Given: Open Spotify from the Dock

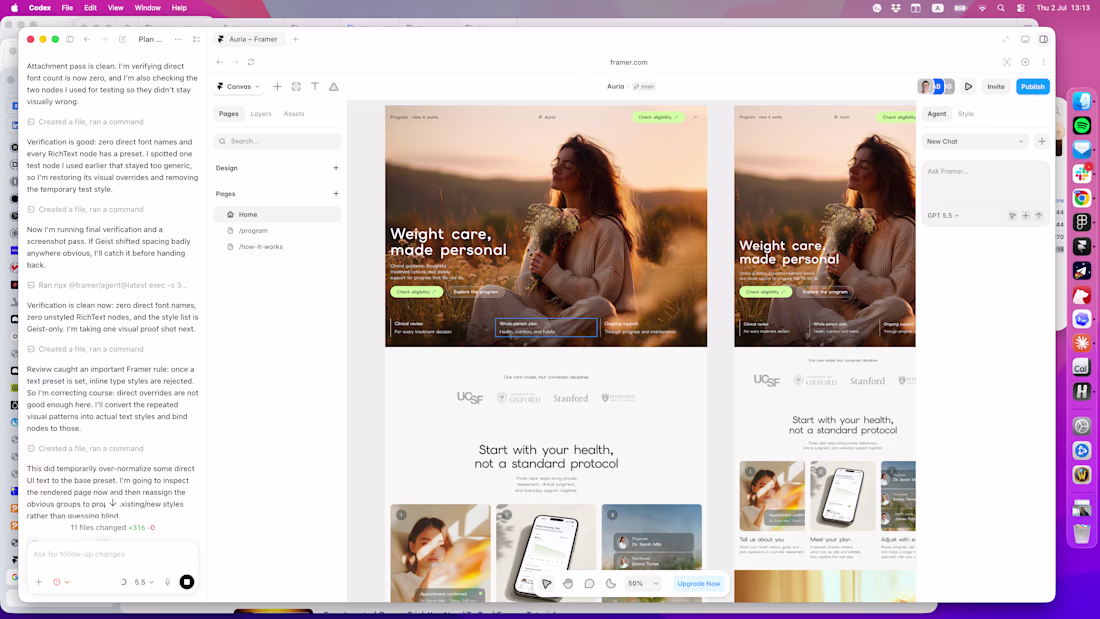Looking at the screenshot, I should click(1082, 126).
